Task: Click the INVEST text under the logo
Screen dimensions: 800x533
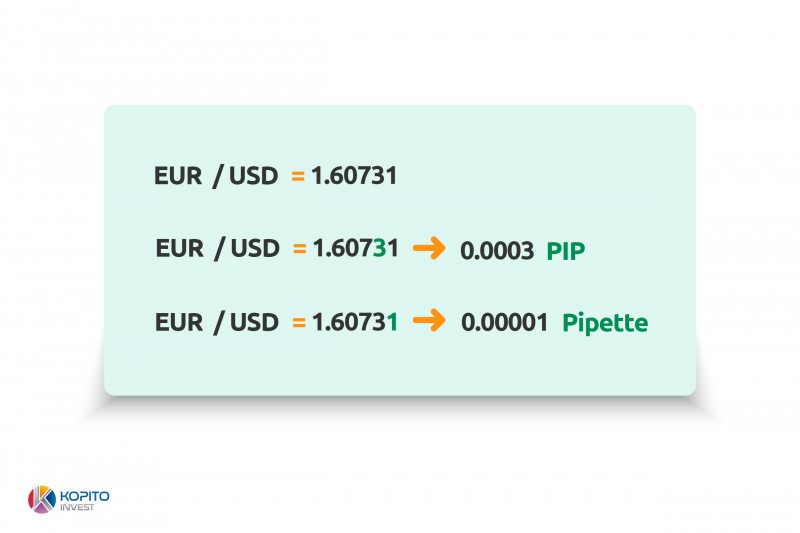Action: click(x=77, y=507)
